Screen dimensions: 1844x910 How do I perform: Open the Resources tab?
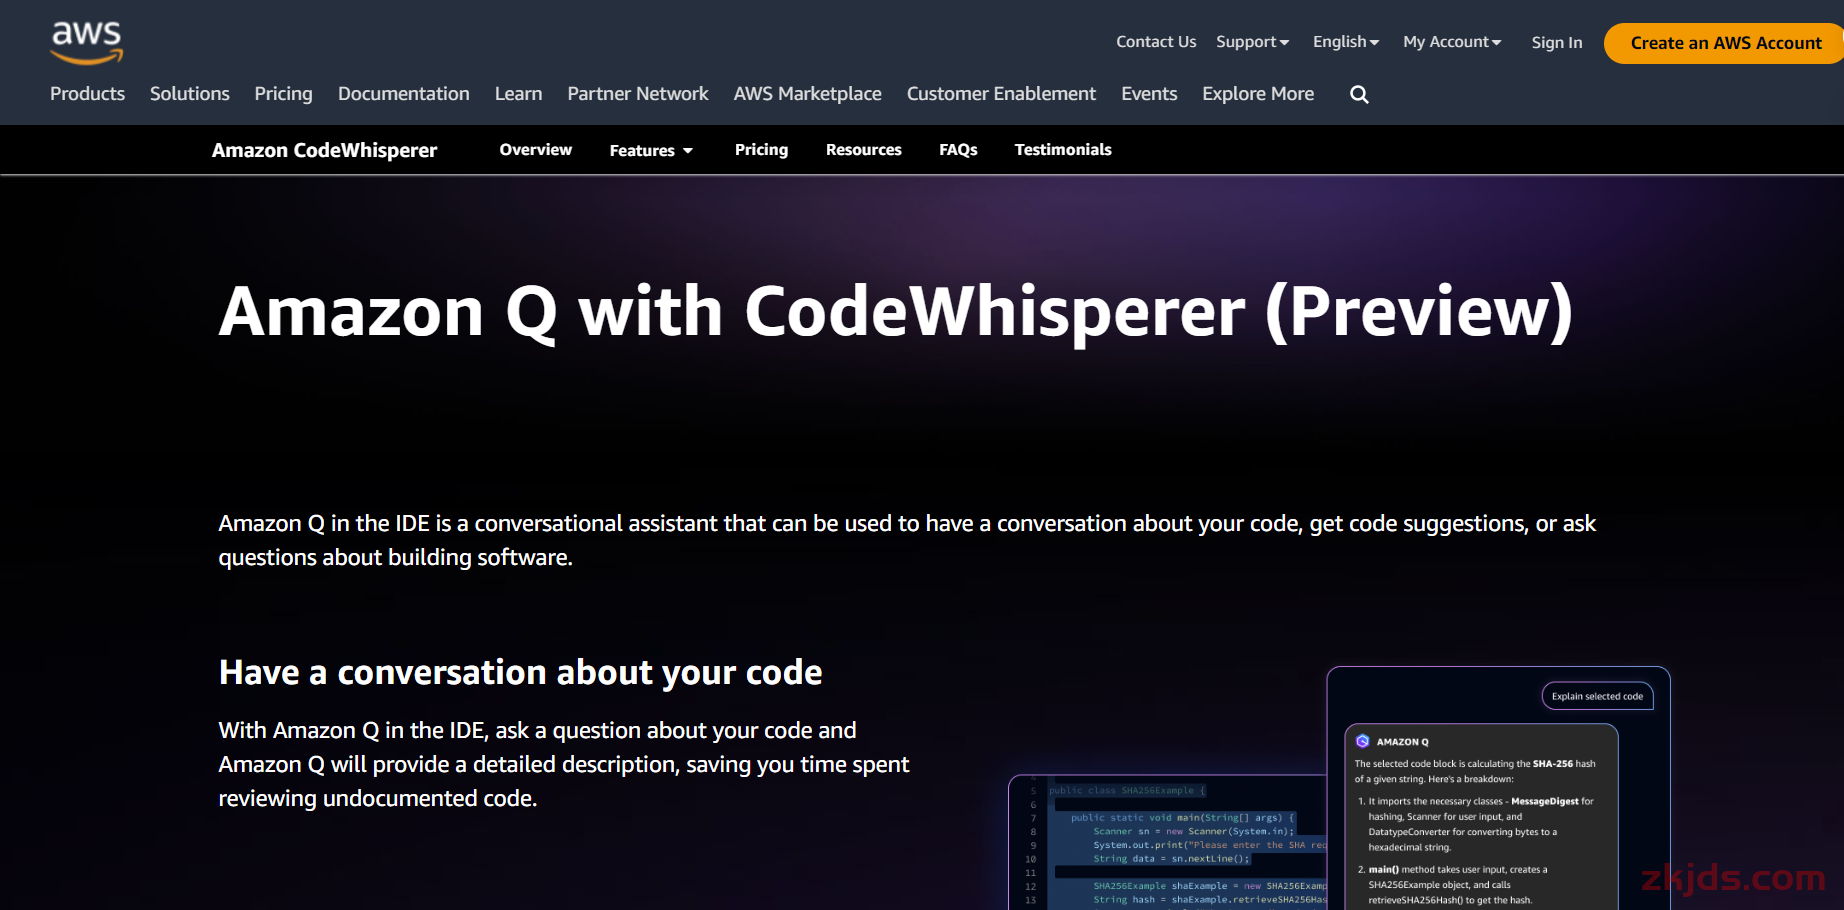[864, 150]
